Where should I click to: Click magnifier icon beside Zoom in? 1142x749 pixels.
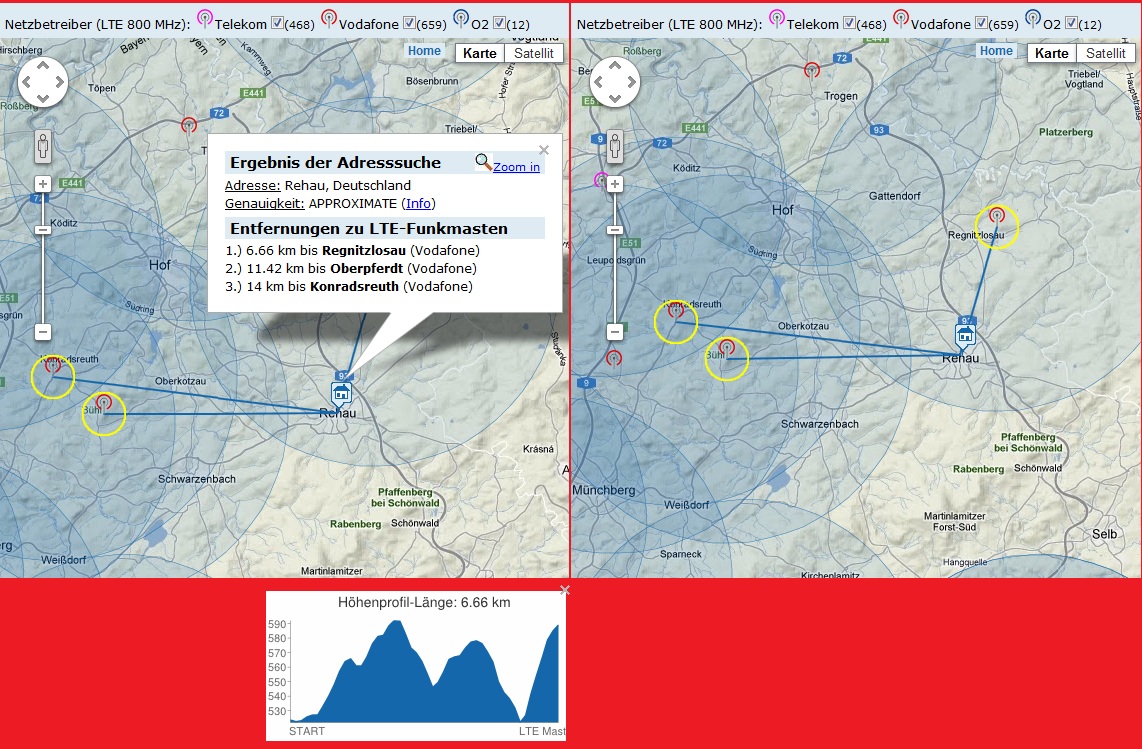pyautogui.click(x=483, y=162)
